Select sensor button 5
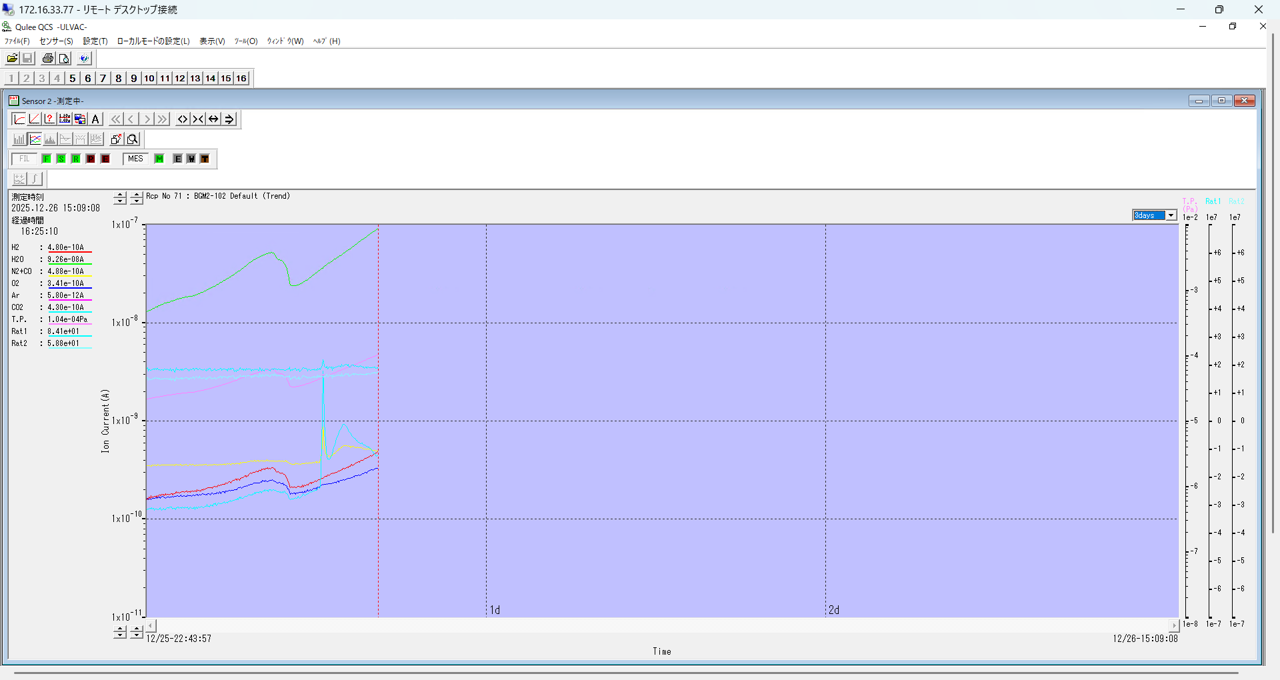Screen dimensions: 1280x680 tap(72, 78)
